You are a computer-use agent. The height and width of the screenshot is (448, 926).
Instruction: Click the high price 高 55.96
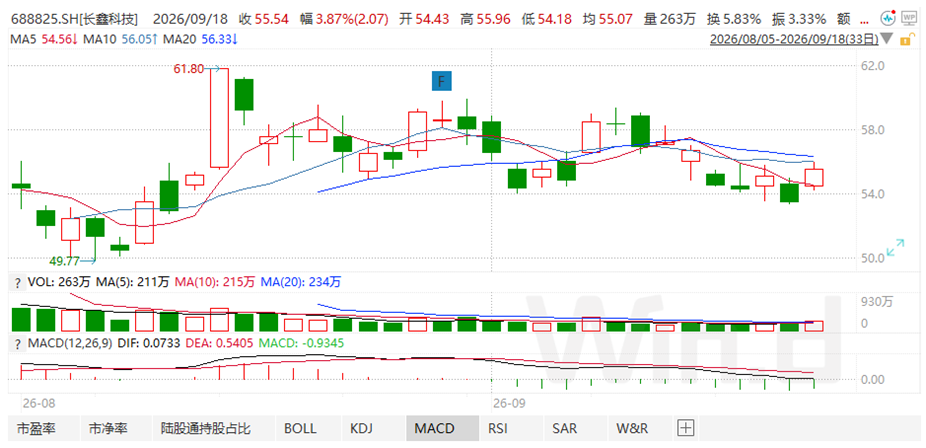(x=486, y=19)
